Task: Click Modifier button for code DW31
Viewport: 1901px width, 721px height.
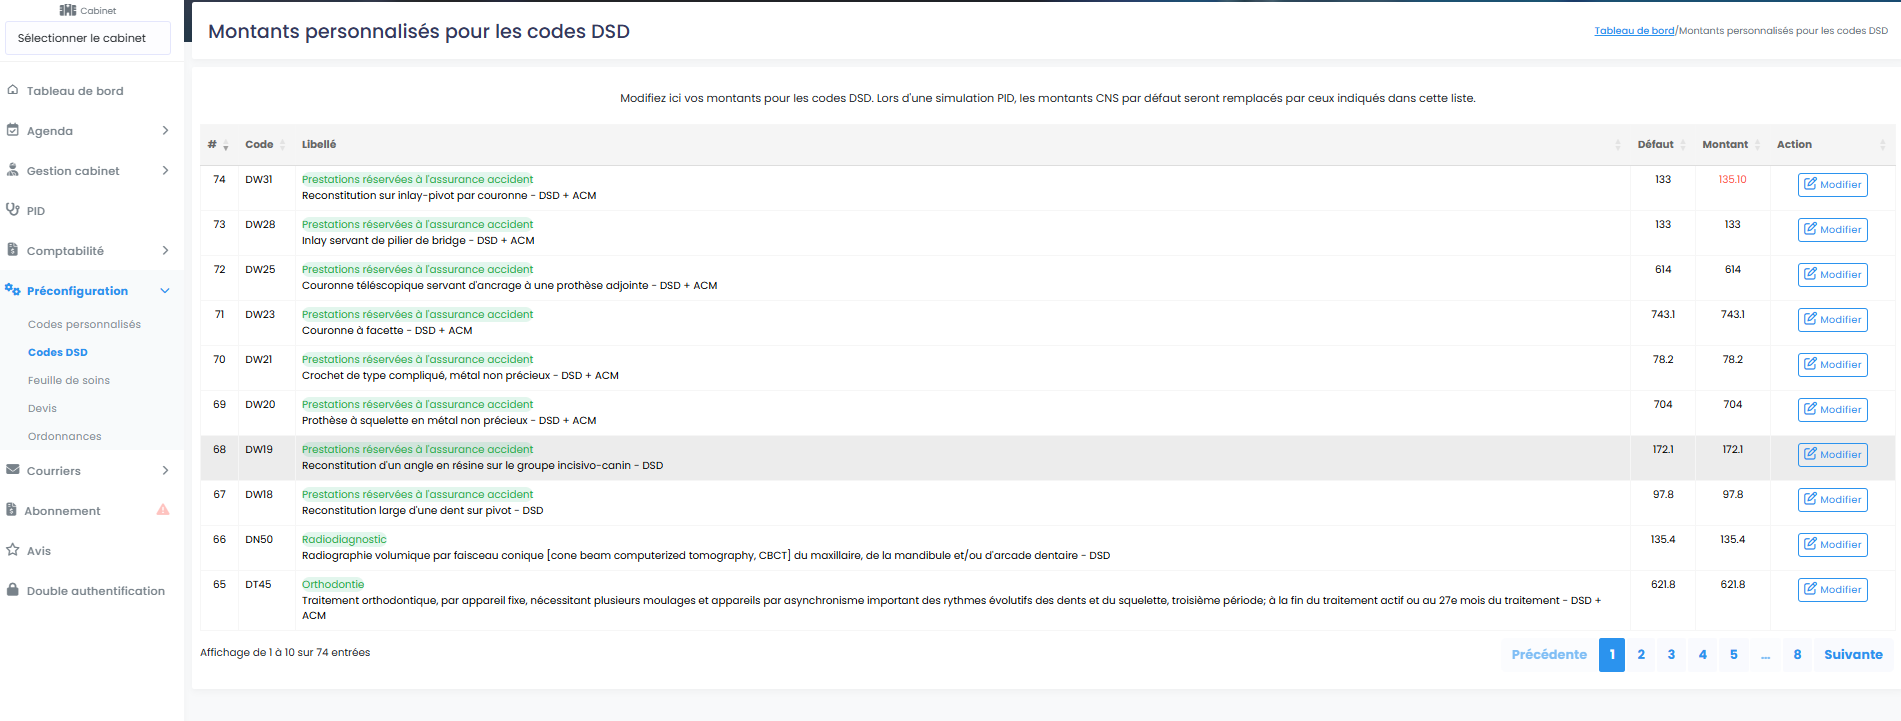Action: pyautogui.click(x=1832, y=185)
